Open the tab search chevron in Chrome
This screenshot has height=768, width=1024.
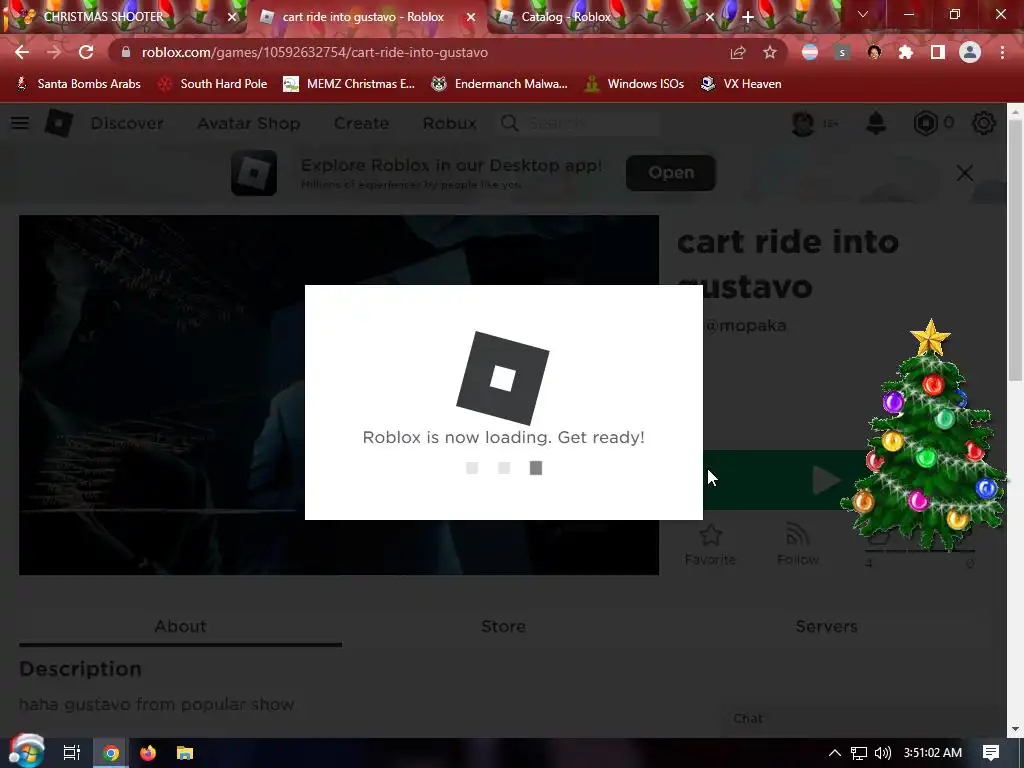pyautogui.click(x=863, y=14)
